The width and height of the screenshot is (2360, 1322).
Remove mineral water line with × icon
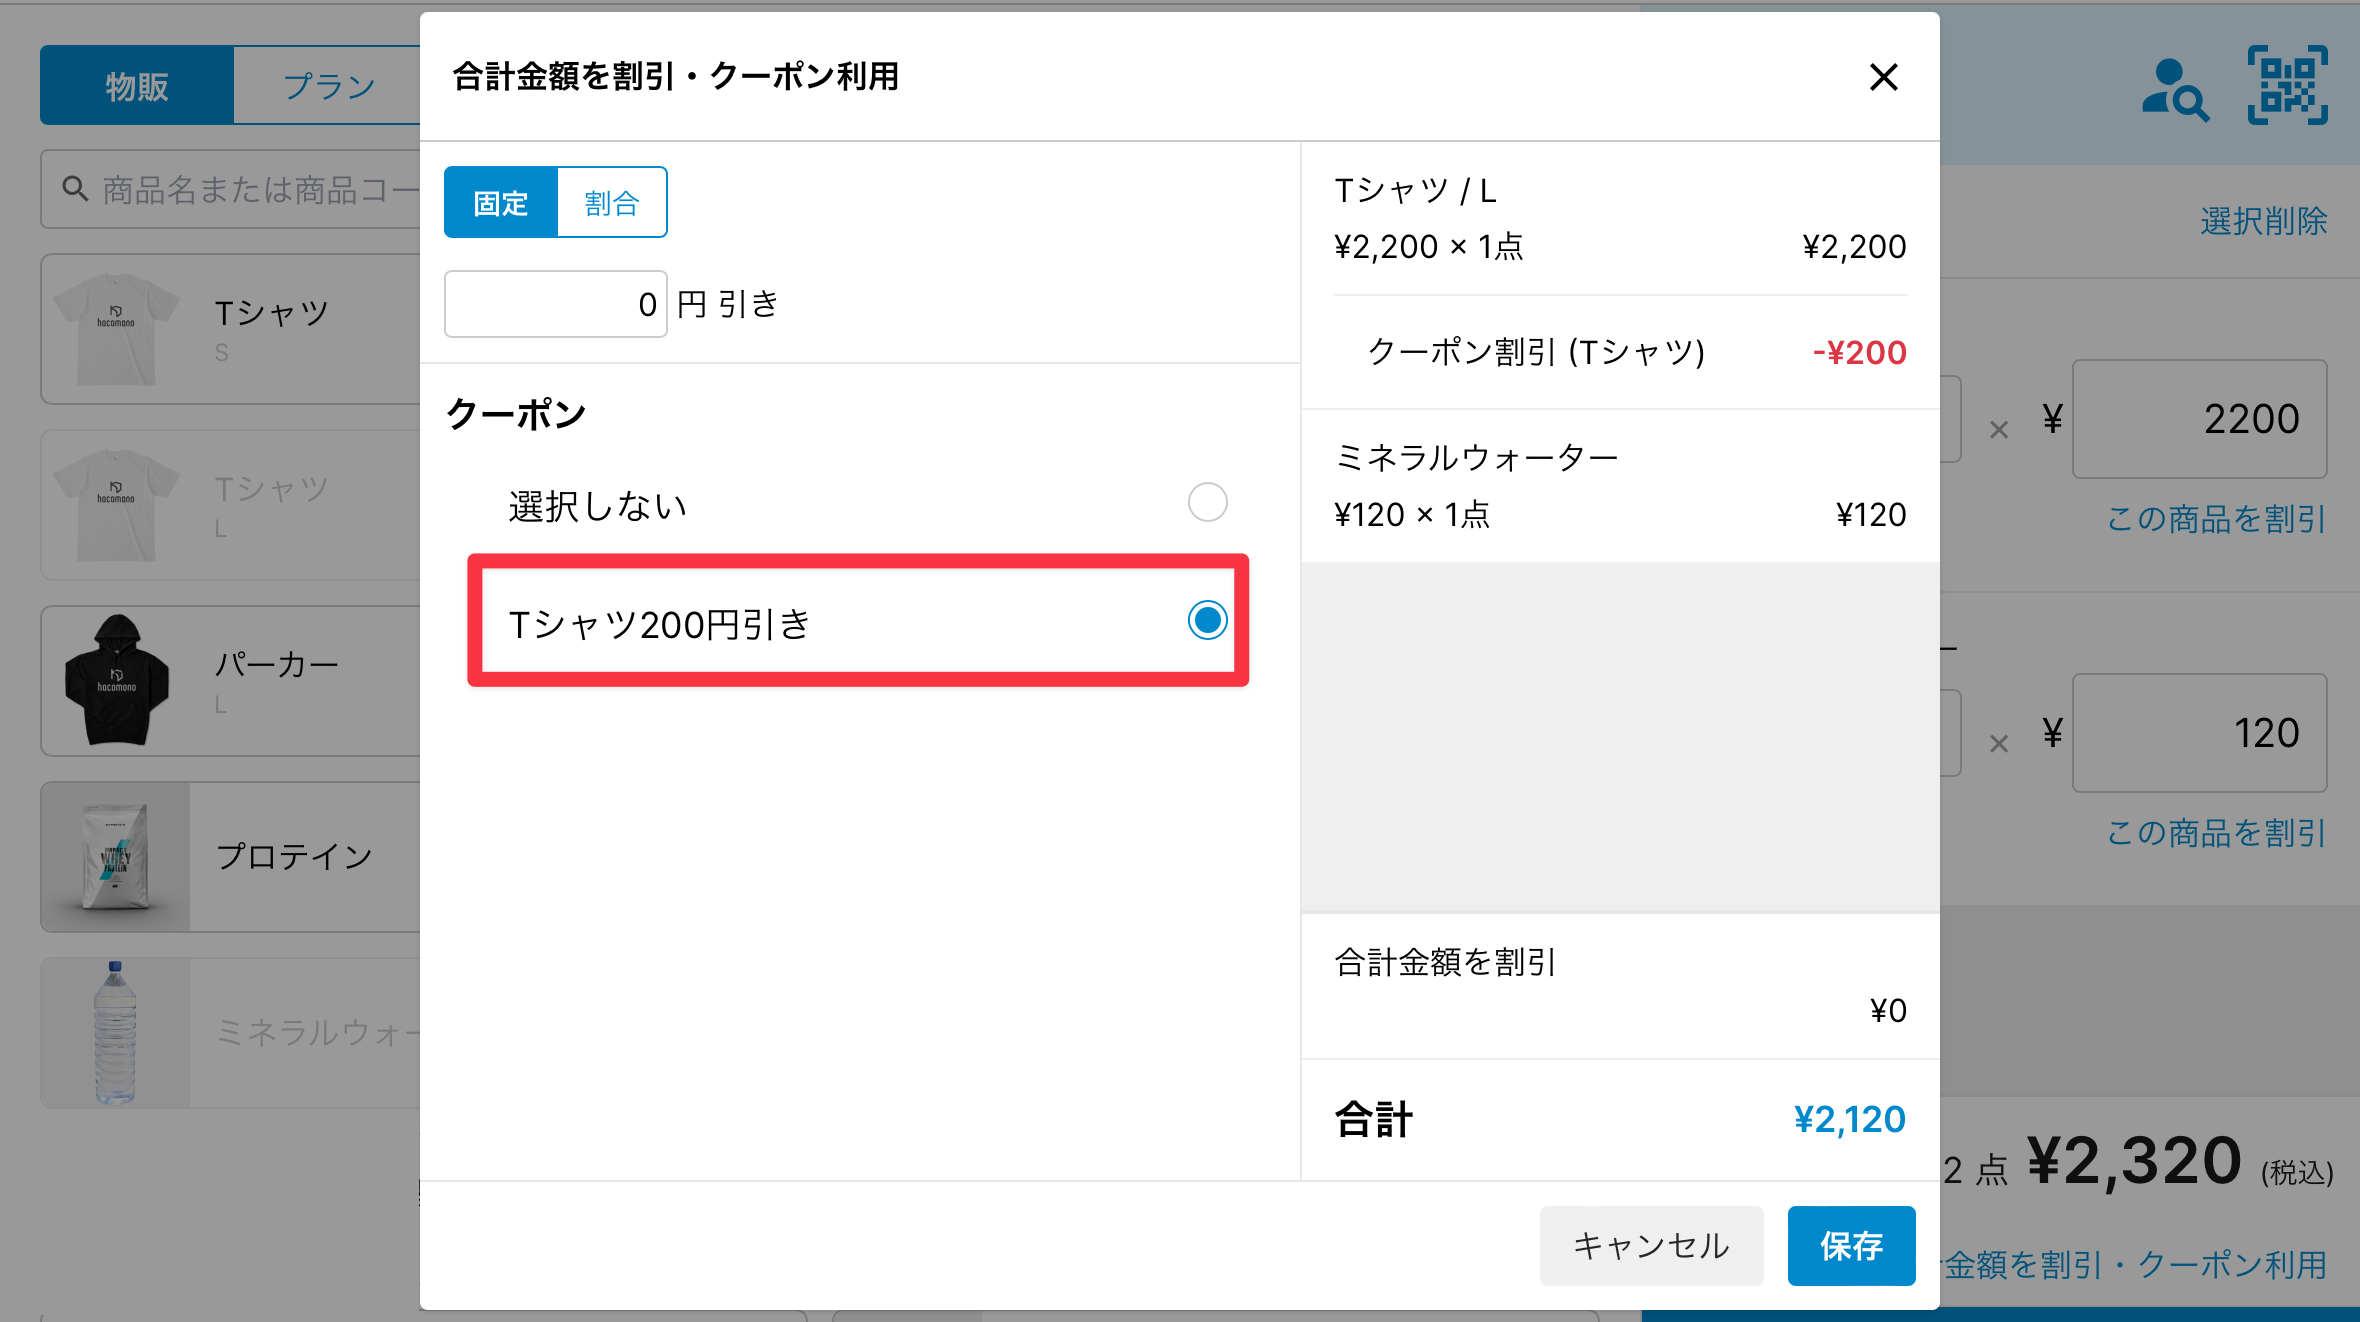1998,744
